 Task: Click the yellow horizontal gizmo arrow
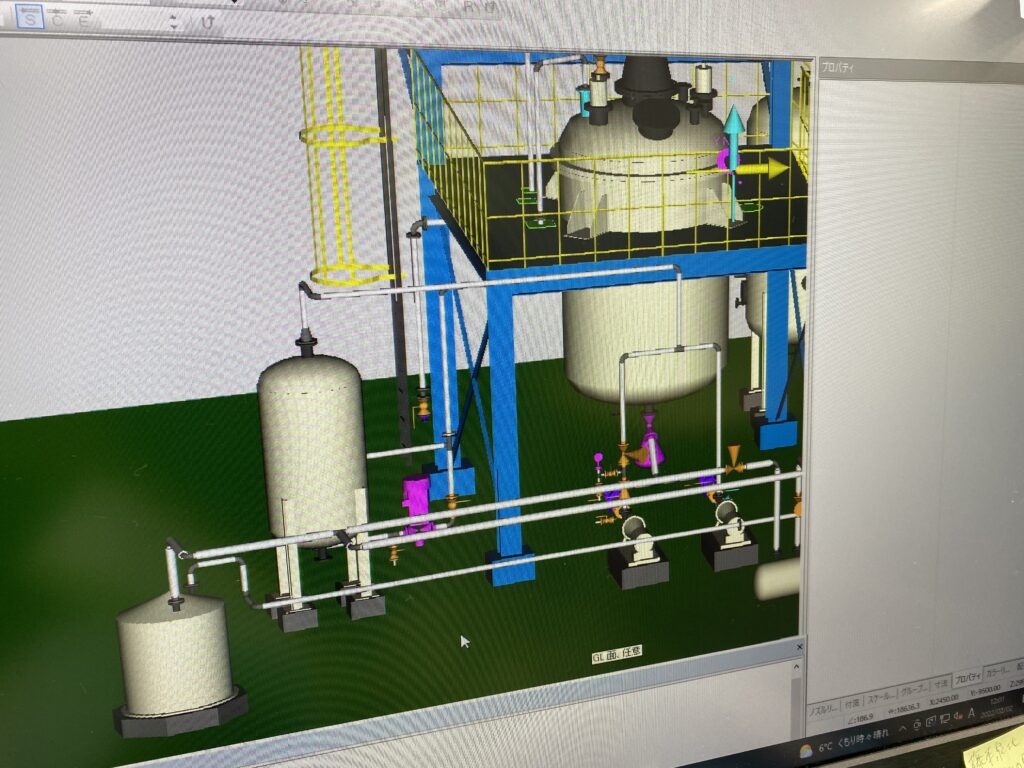coord(764,168)
